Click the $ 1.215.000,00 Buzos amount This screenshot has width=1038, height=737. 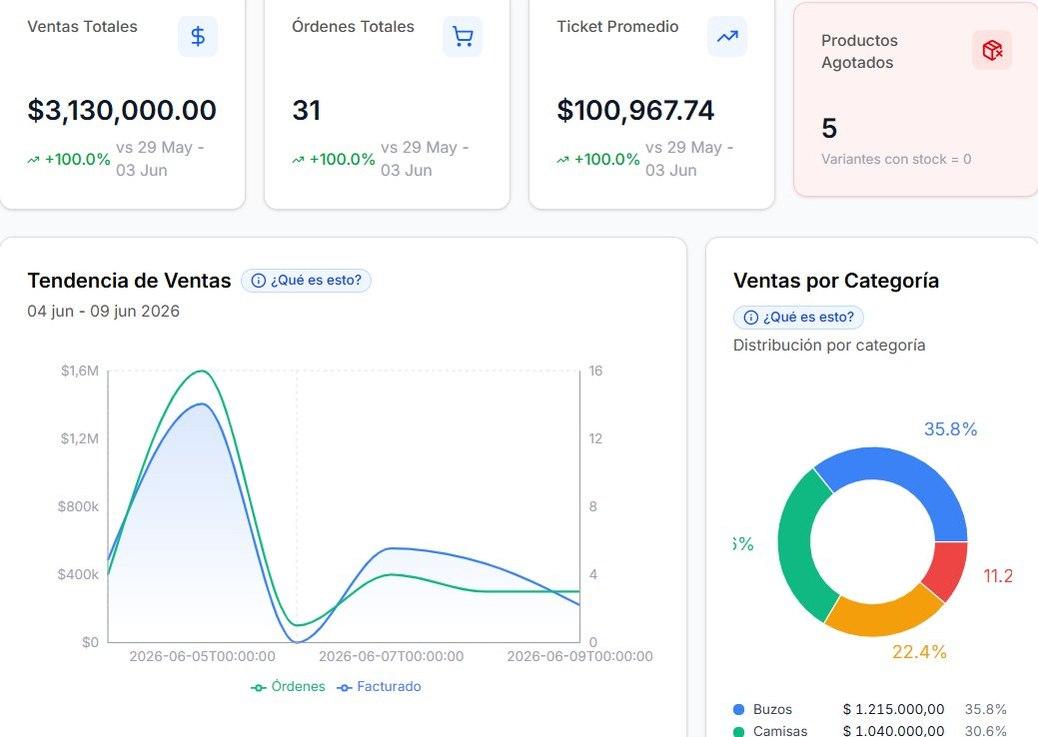click(x=894, y=709)
